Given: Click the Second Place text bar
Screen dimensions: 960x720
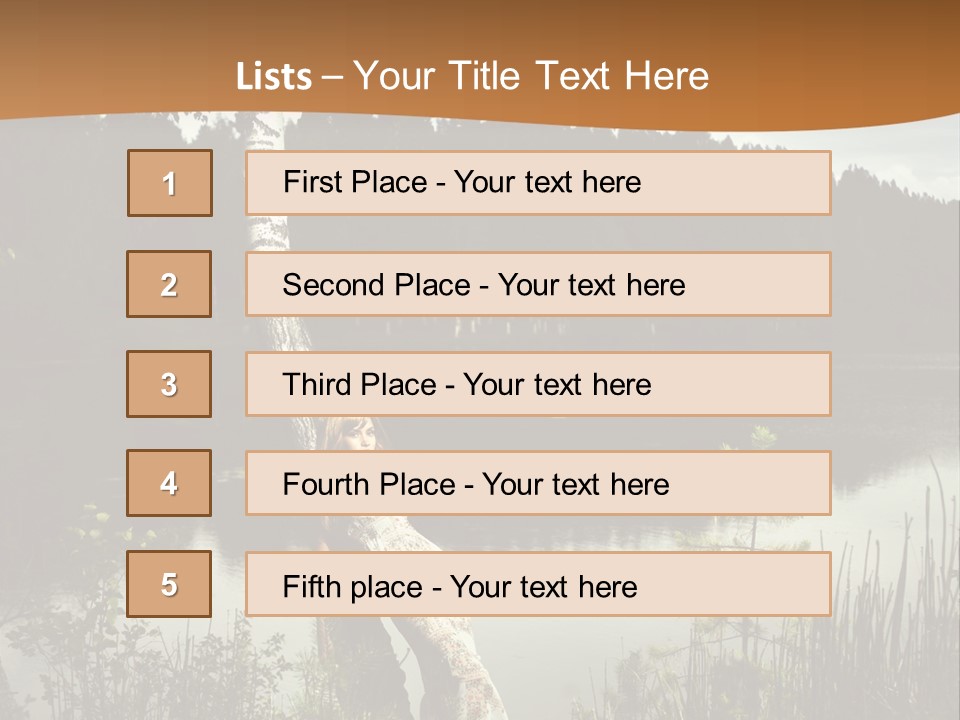Looking at the screenshot, I should click(538, 284).
